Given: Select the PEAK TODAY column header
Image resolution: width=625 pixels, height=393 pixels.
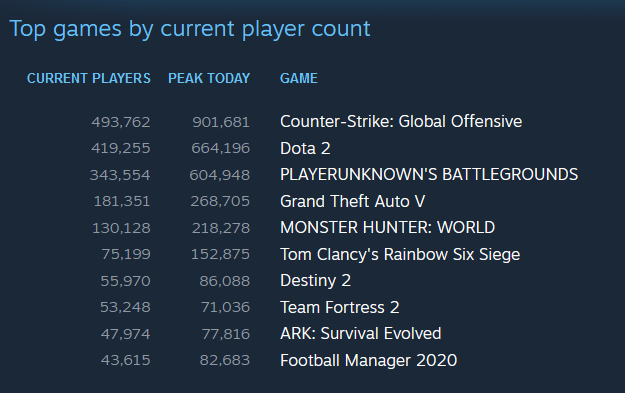Looking at the screenshot, I should (209, 78).
